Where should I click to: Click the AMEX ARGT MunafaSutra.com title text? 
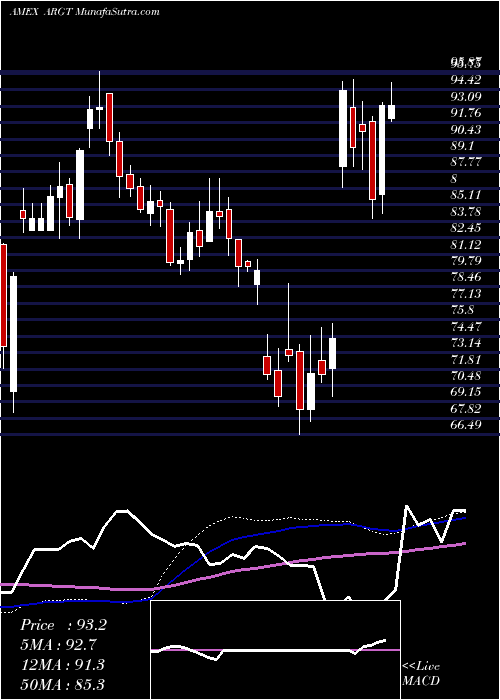tap(84, 12)
